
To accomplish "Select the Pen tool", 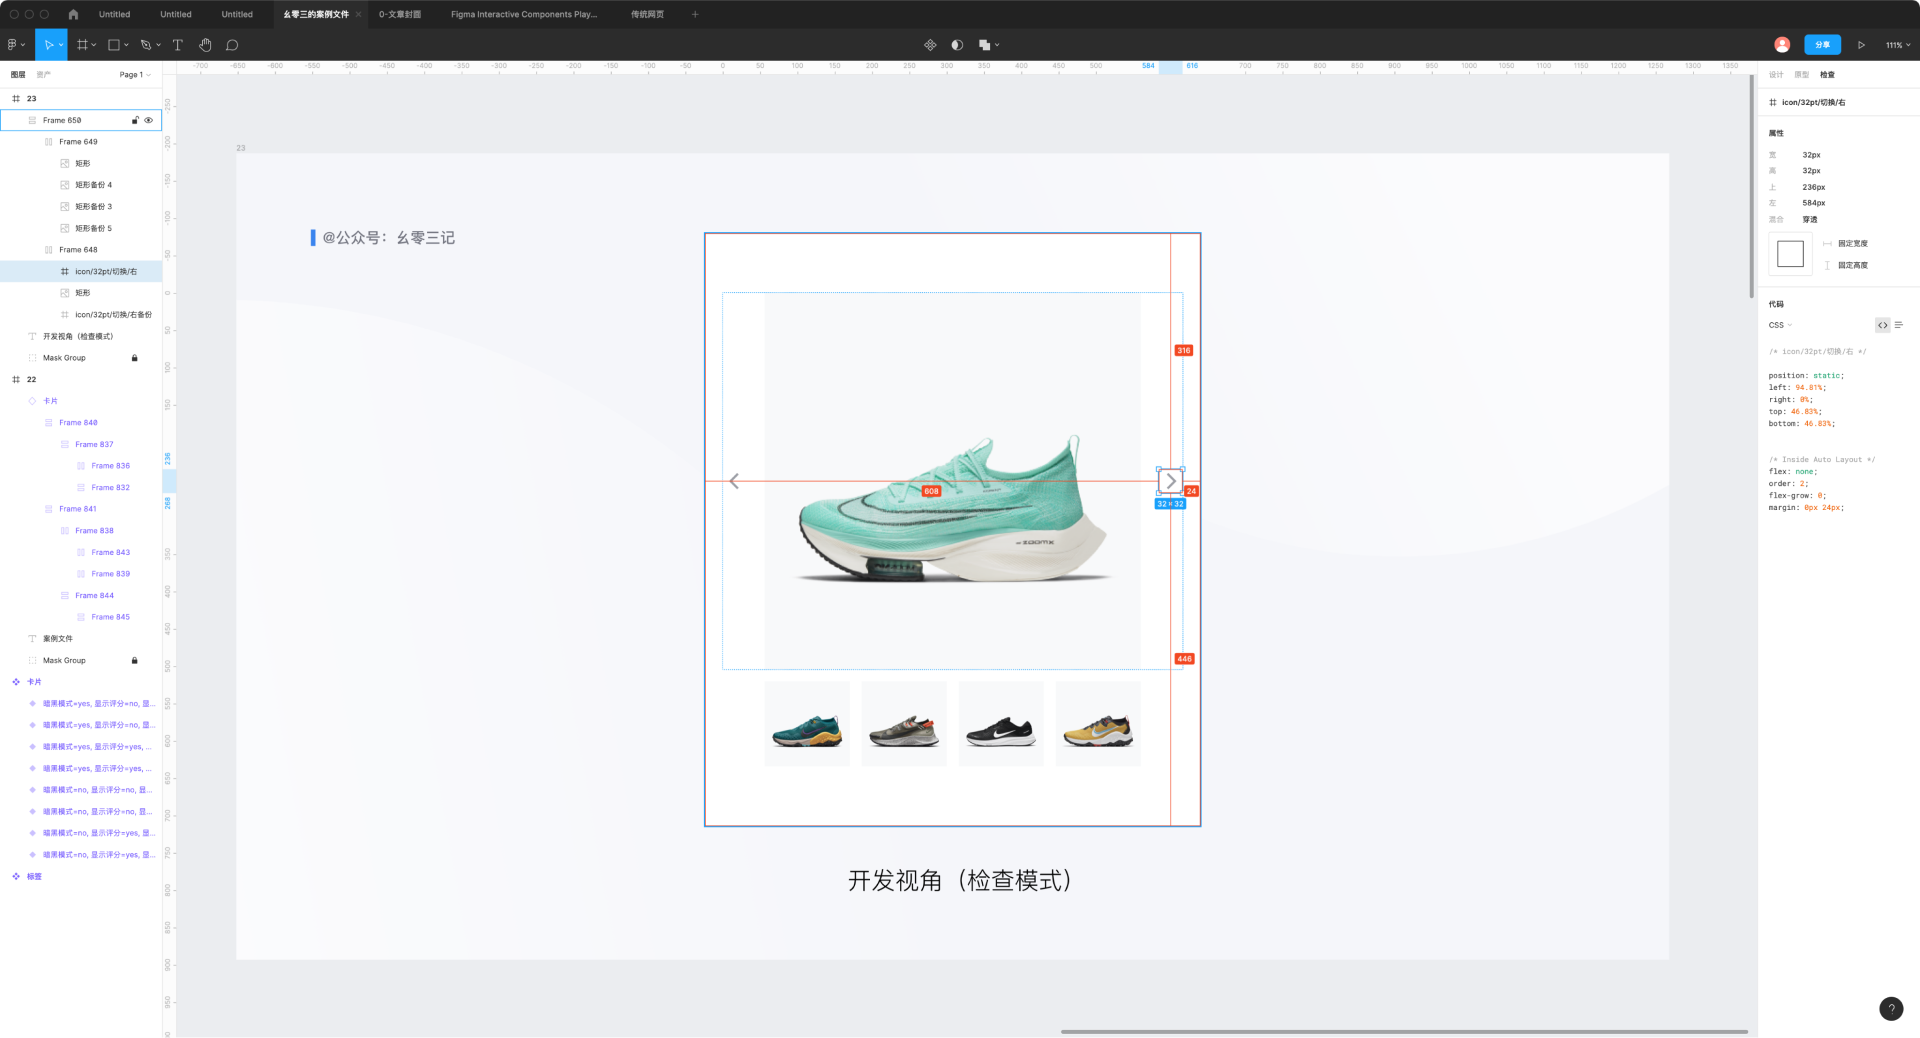I will (146, 45).
